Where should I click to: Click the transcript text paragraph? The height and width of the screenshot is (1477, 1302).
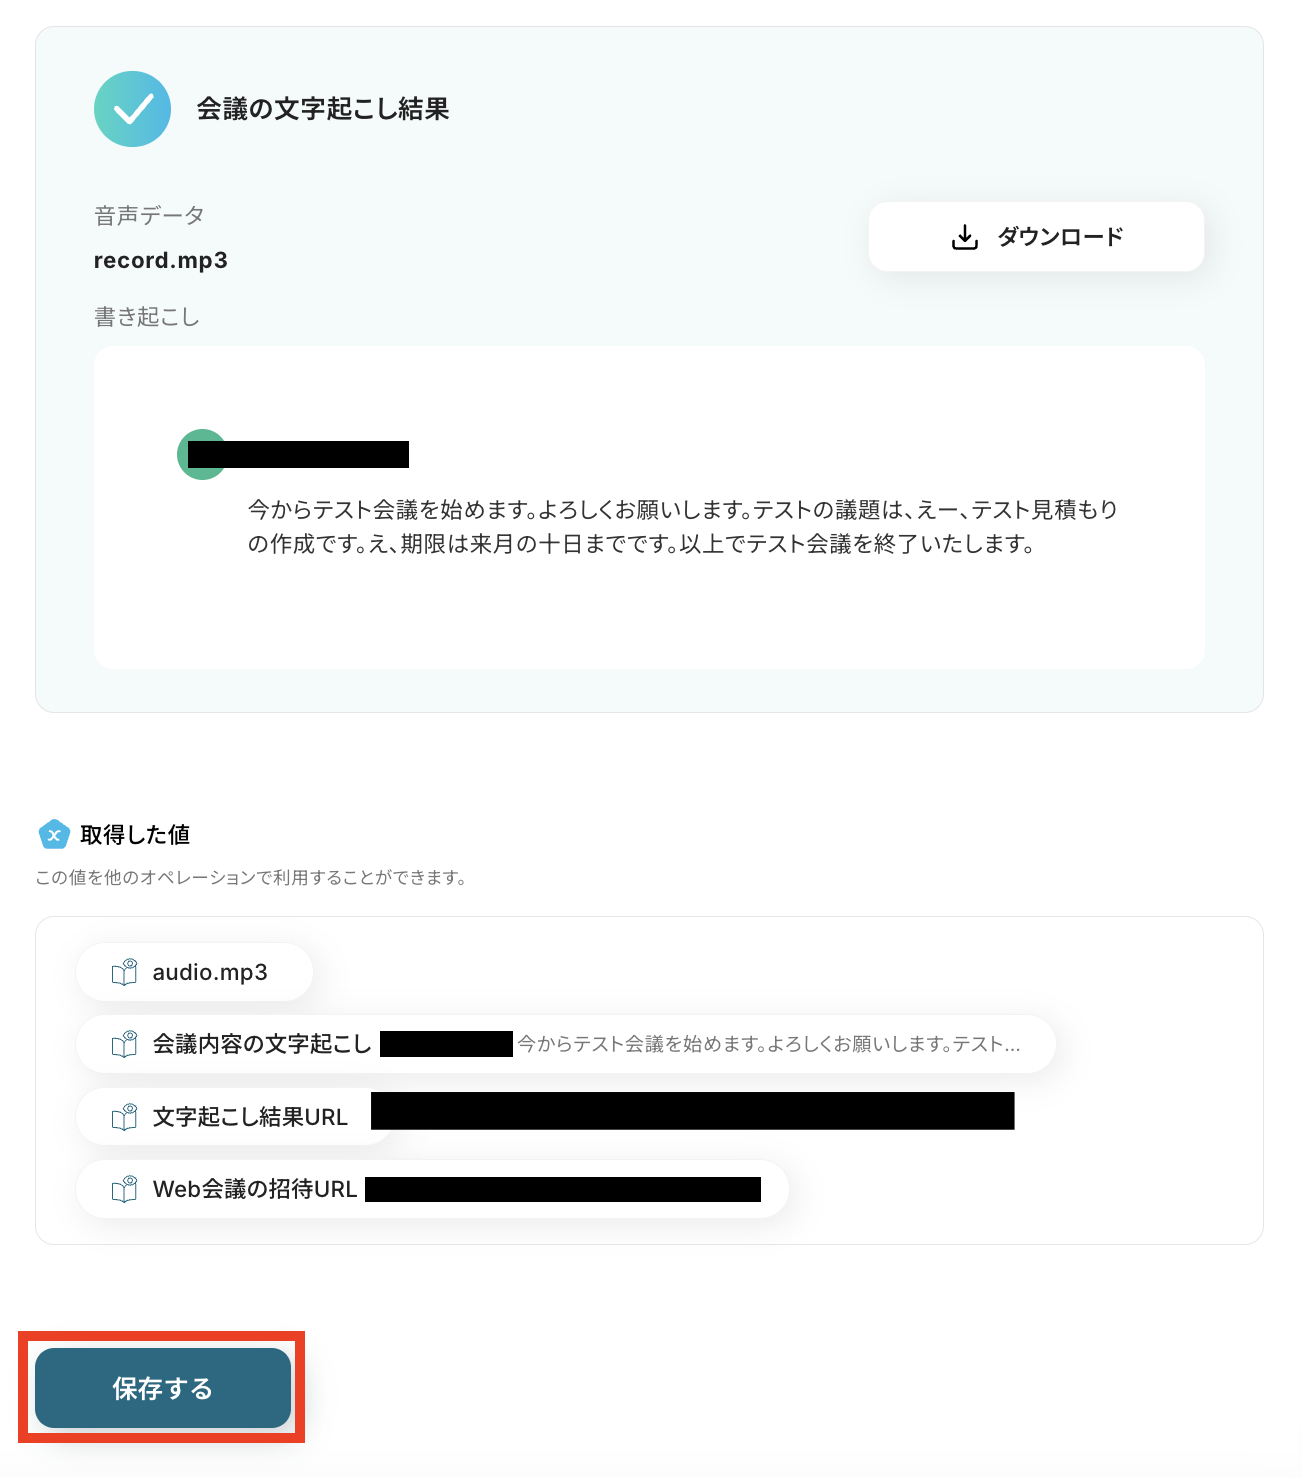[x=683, y=527]
